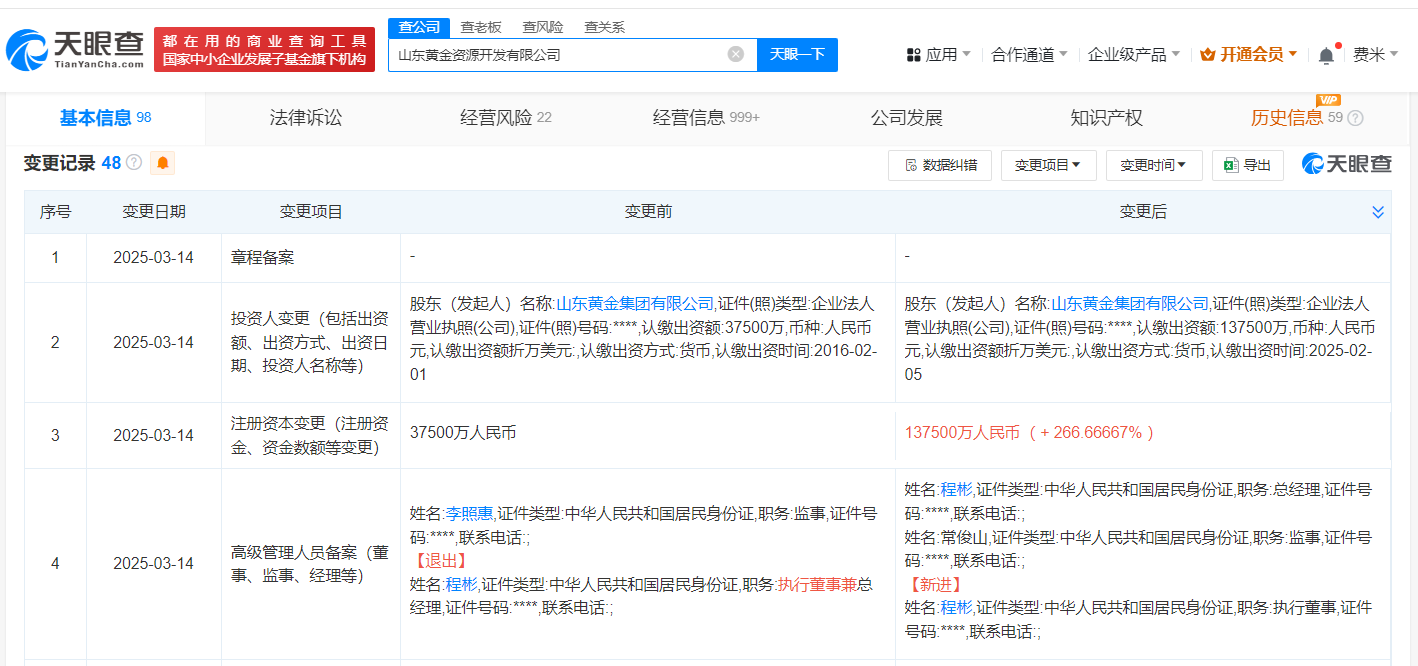Image resolution: width=1418 pixels, height=666 pixels.
Task: Open the 经营风险 tab
Action: coord(506,118)
